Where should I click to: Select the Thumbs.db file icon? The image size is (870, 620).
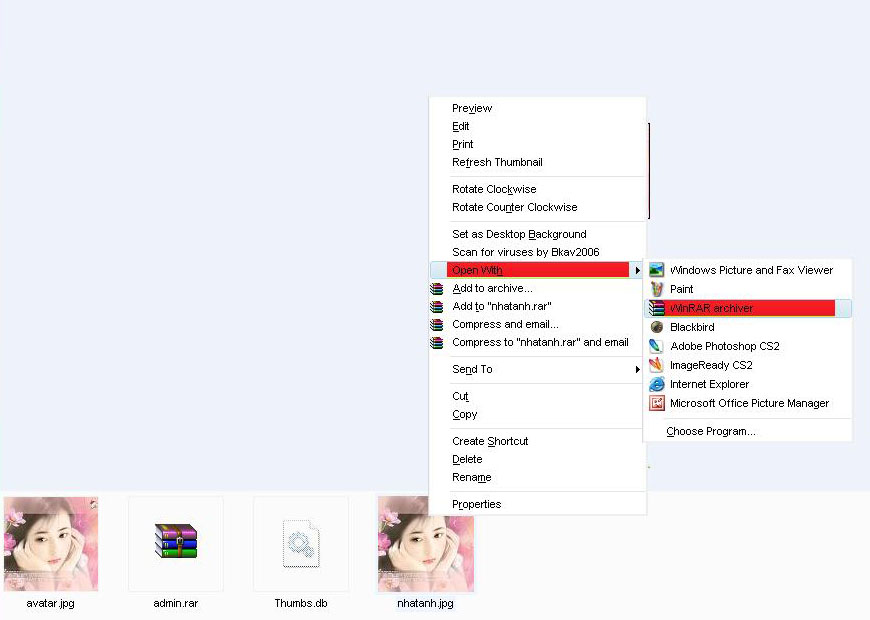(301, 543)
